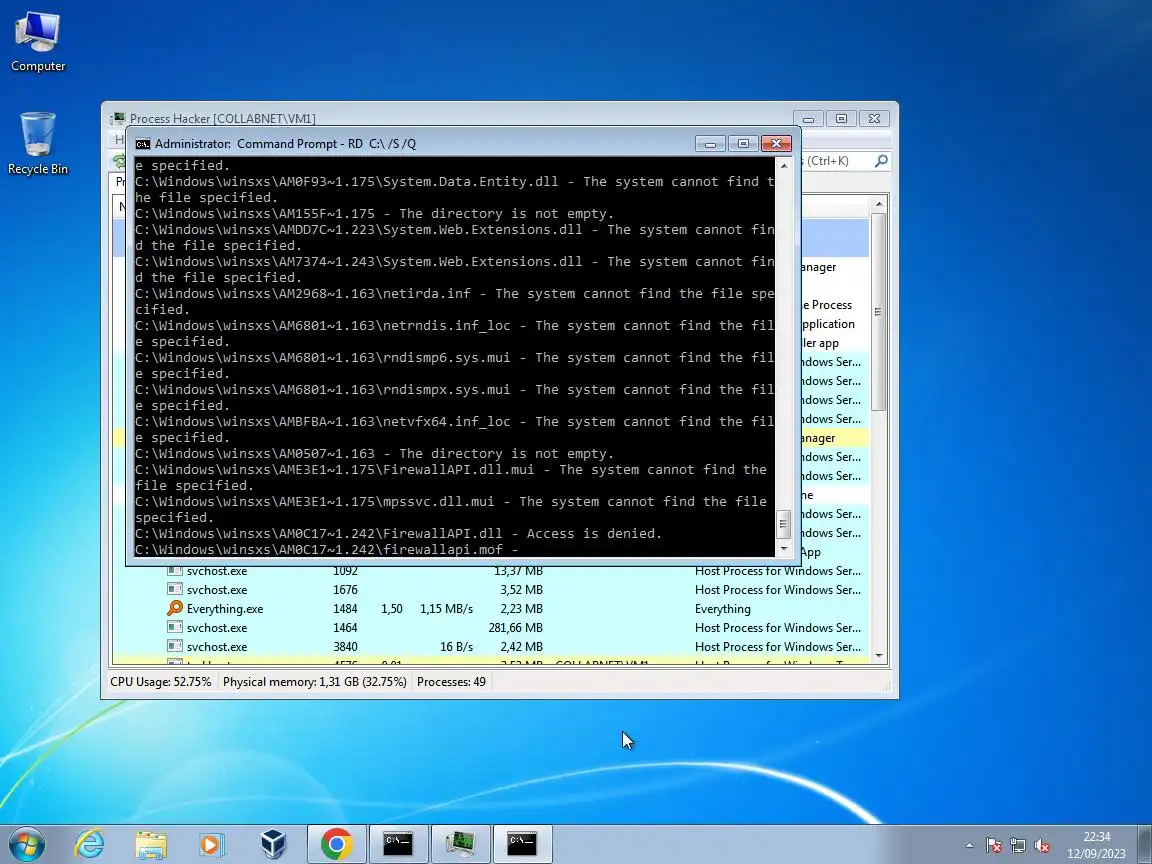Click the 1,50 CPU value for Everything.exe

[x=392, y=608]
